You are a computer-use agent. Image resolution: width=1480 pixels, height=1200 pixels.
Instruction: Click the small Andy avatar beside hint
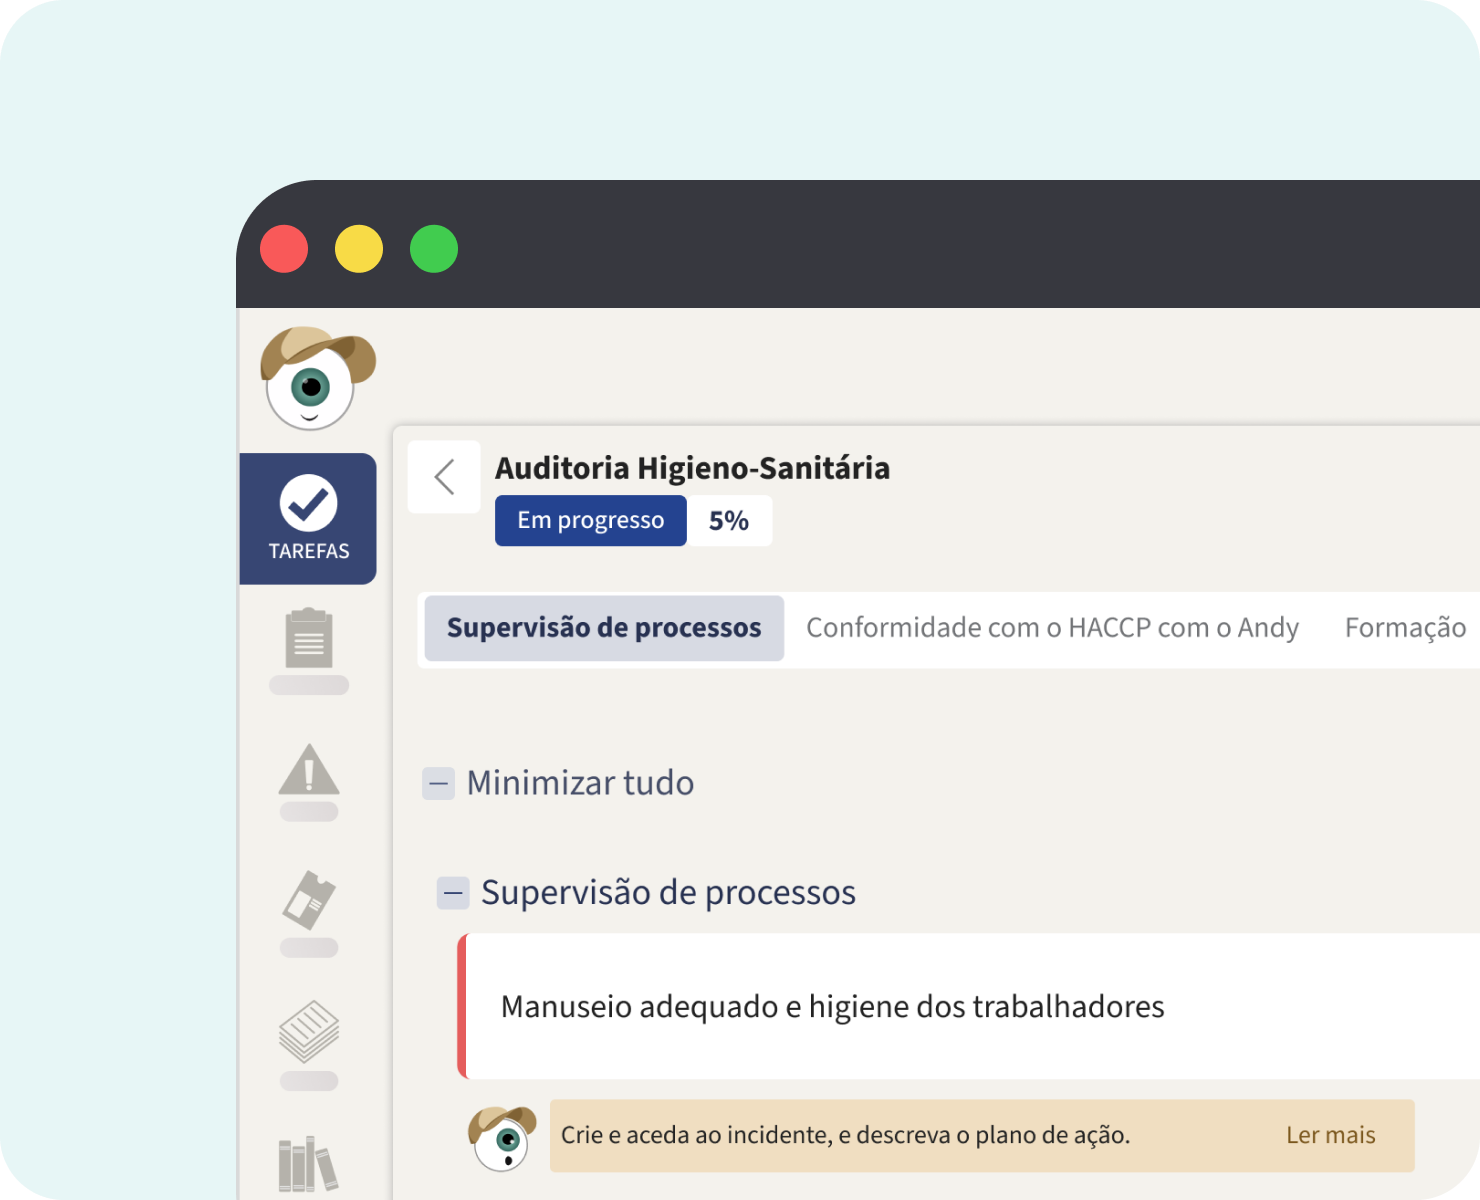click(502, 1137)
